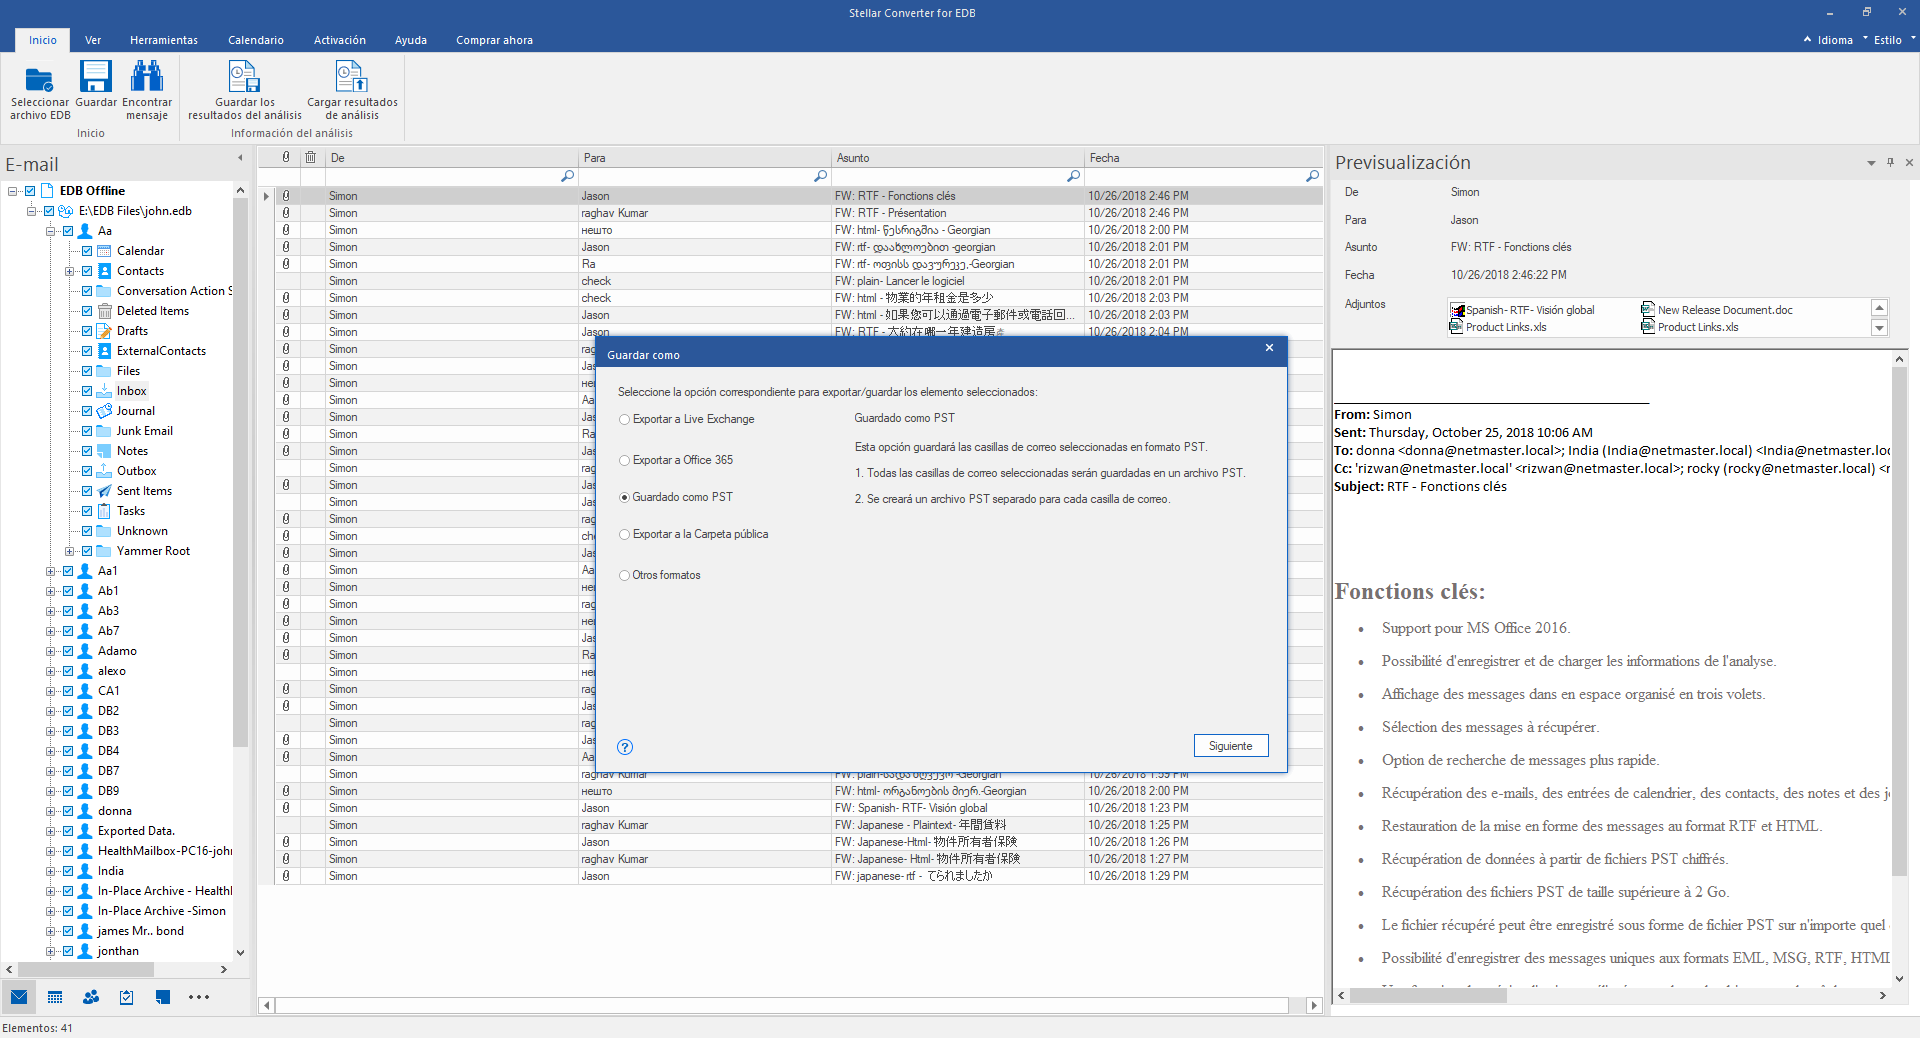Toggle checkbox for EDB Offline root
The image size is (1920, 1038).
click(30, 191)
